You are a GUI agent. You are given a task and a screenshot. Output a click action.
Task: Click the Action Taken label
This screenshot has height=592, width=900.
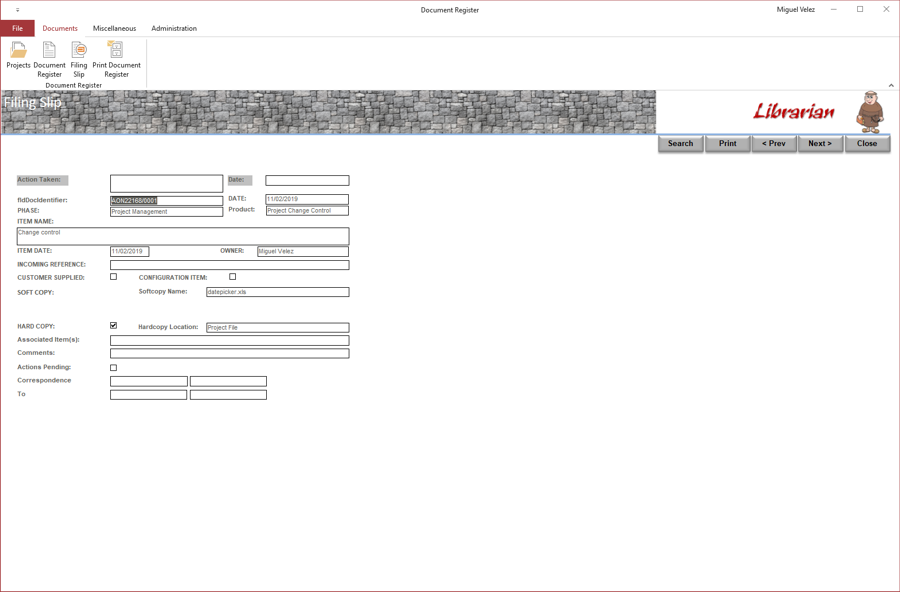click(x=42, y=180)
